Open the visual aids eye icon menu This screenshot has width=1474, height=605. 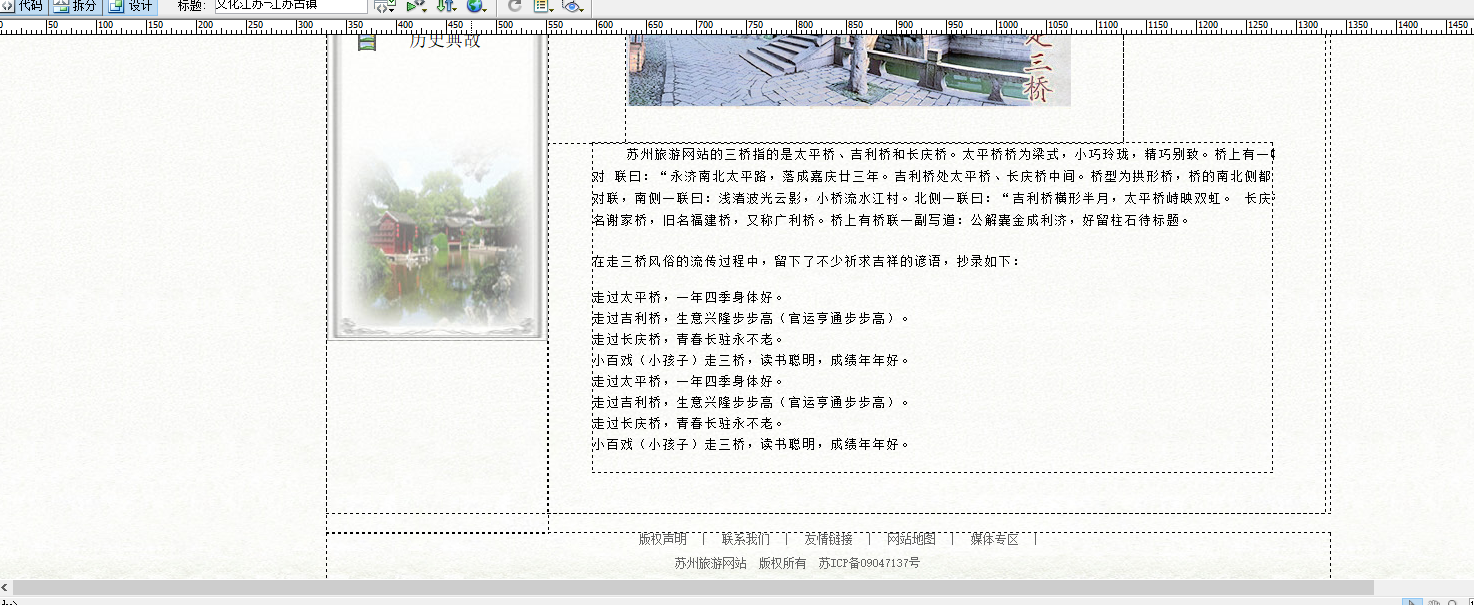click(572, 6)
